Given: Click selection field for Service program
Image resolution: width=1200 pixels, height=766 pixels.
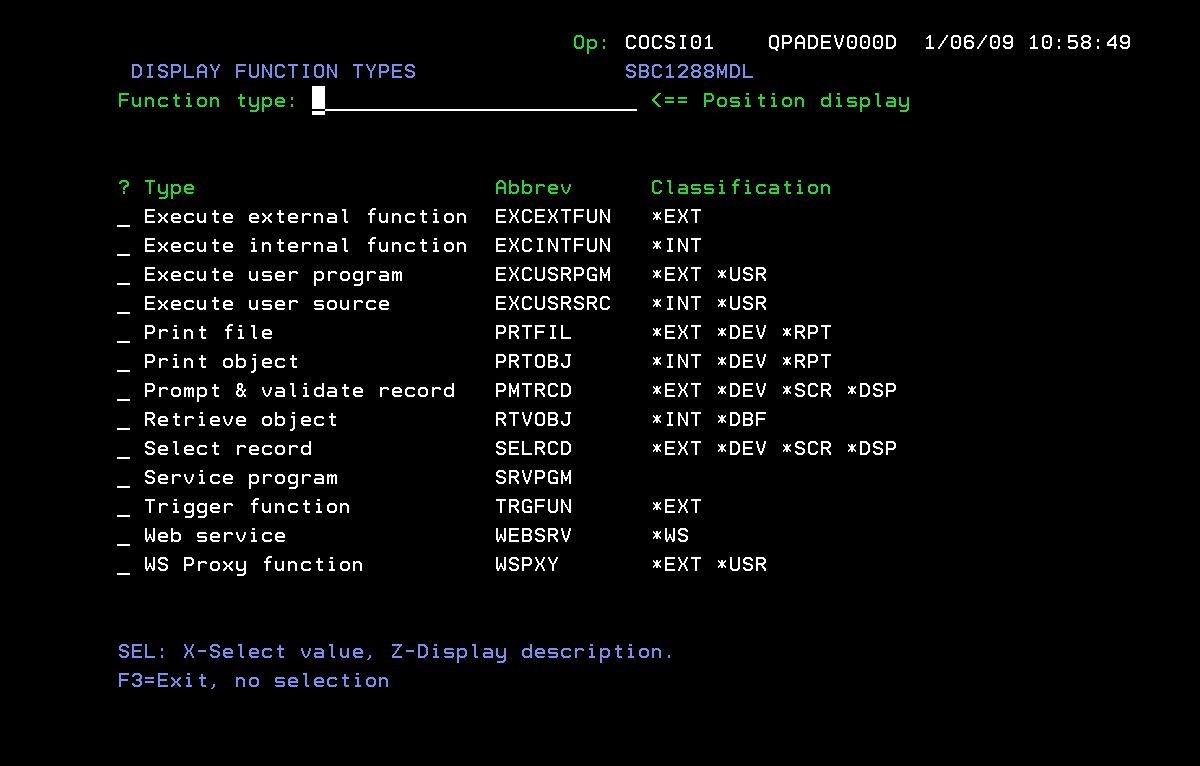Looking at the screenshot, I should coord(124,479).
